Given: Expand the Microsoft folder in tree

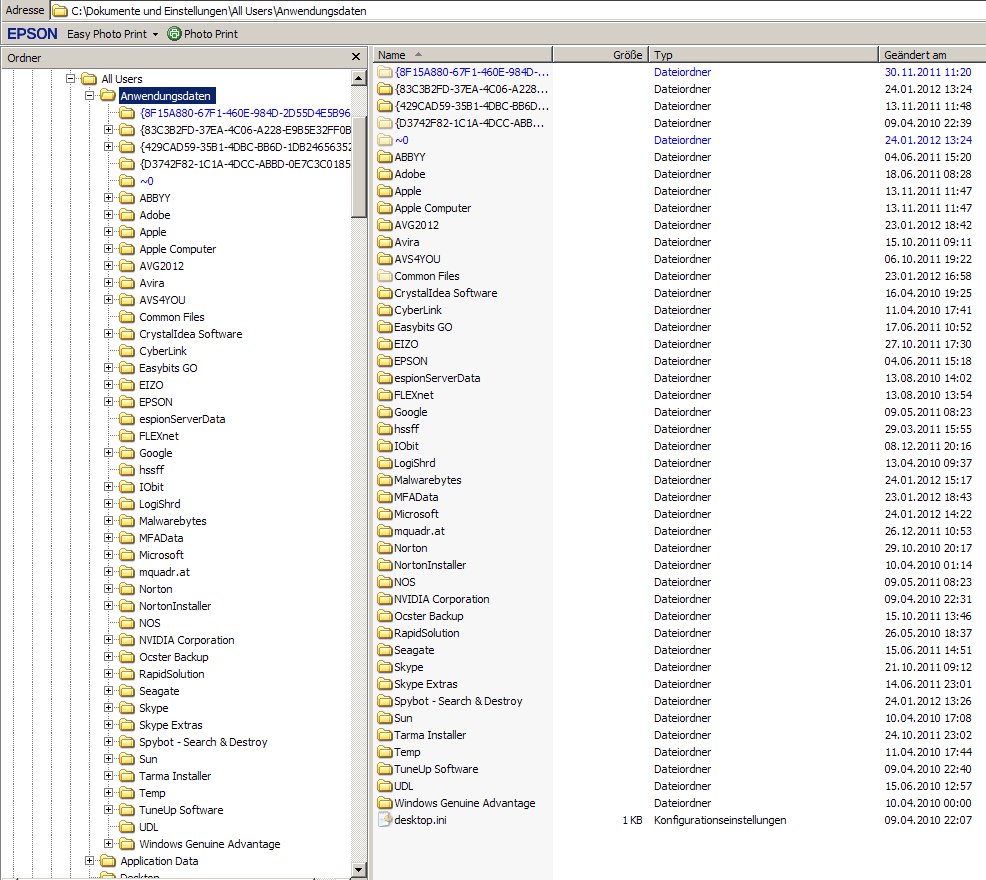Looking at the screenshot, I should tap(109, 555).
